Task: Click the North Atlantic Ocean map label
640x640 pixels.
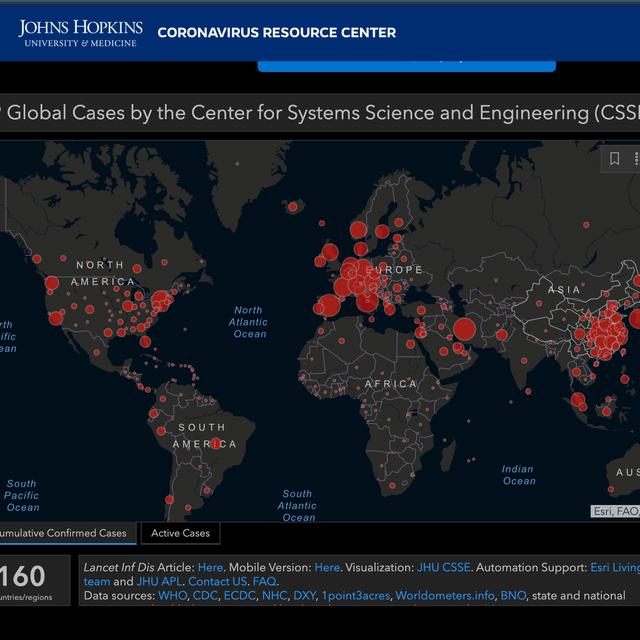Action: (248, 322)
